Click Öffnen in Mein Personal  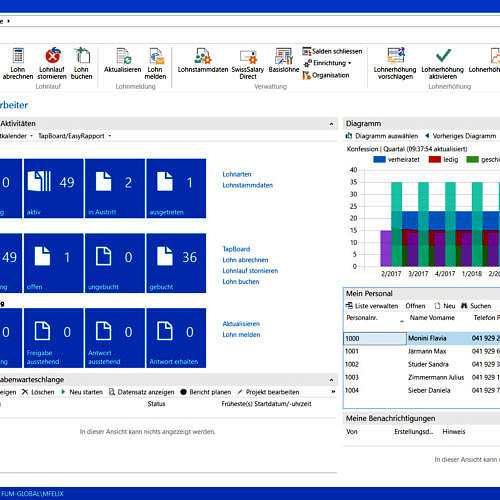(x=415, y=306)
